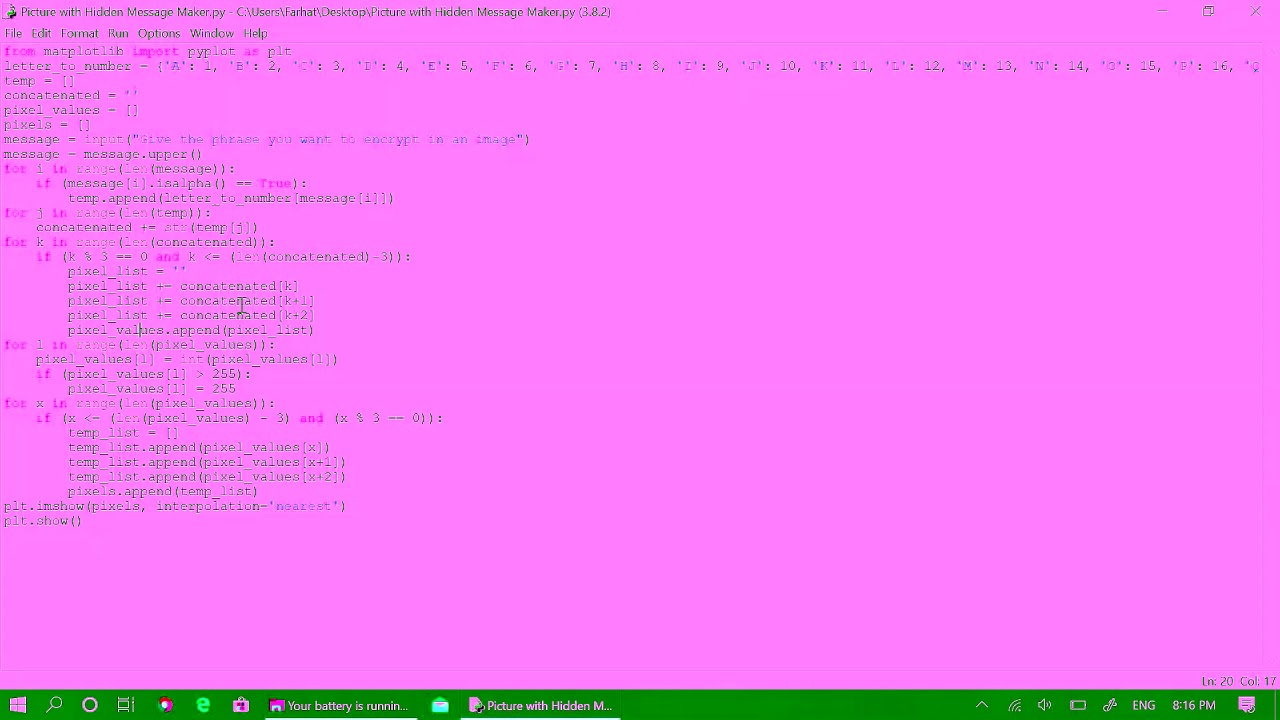Open battery status tray icon
The image size is (1280, 720).
(1078, 705)
